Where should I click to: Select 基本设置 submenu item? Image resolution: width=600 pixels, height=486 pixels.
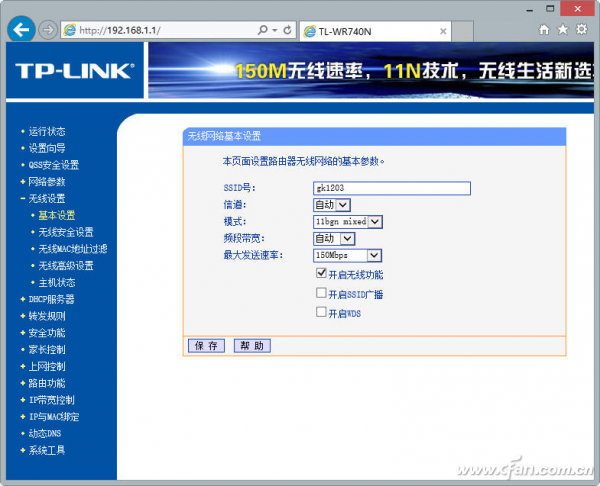click(x=57, y=215)
